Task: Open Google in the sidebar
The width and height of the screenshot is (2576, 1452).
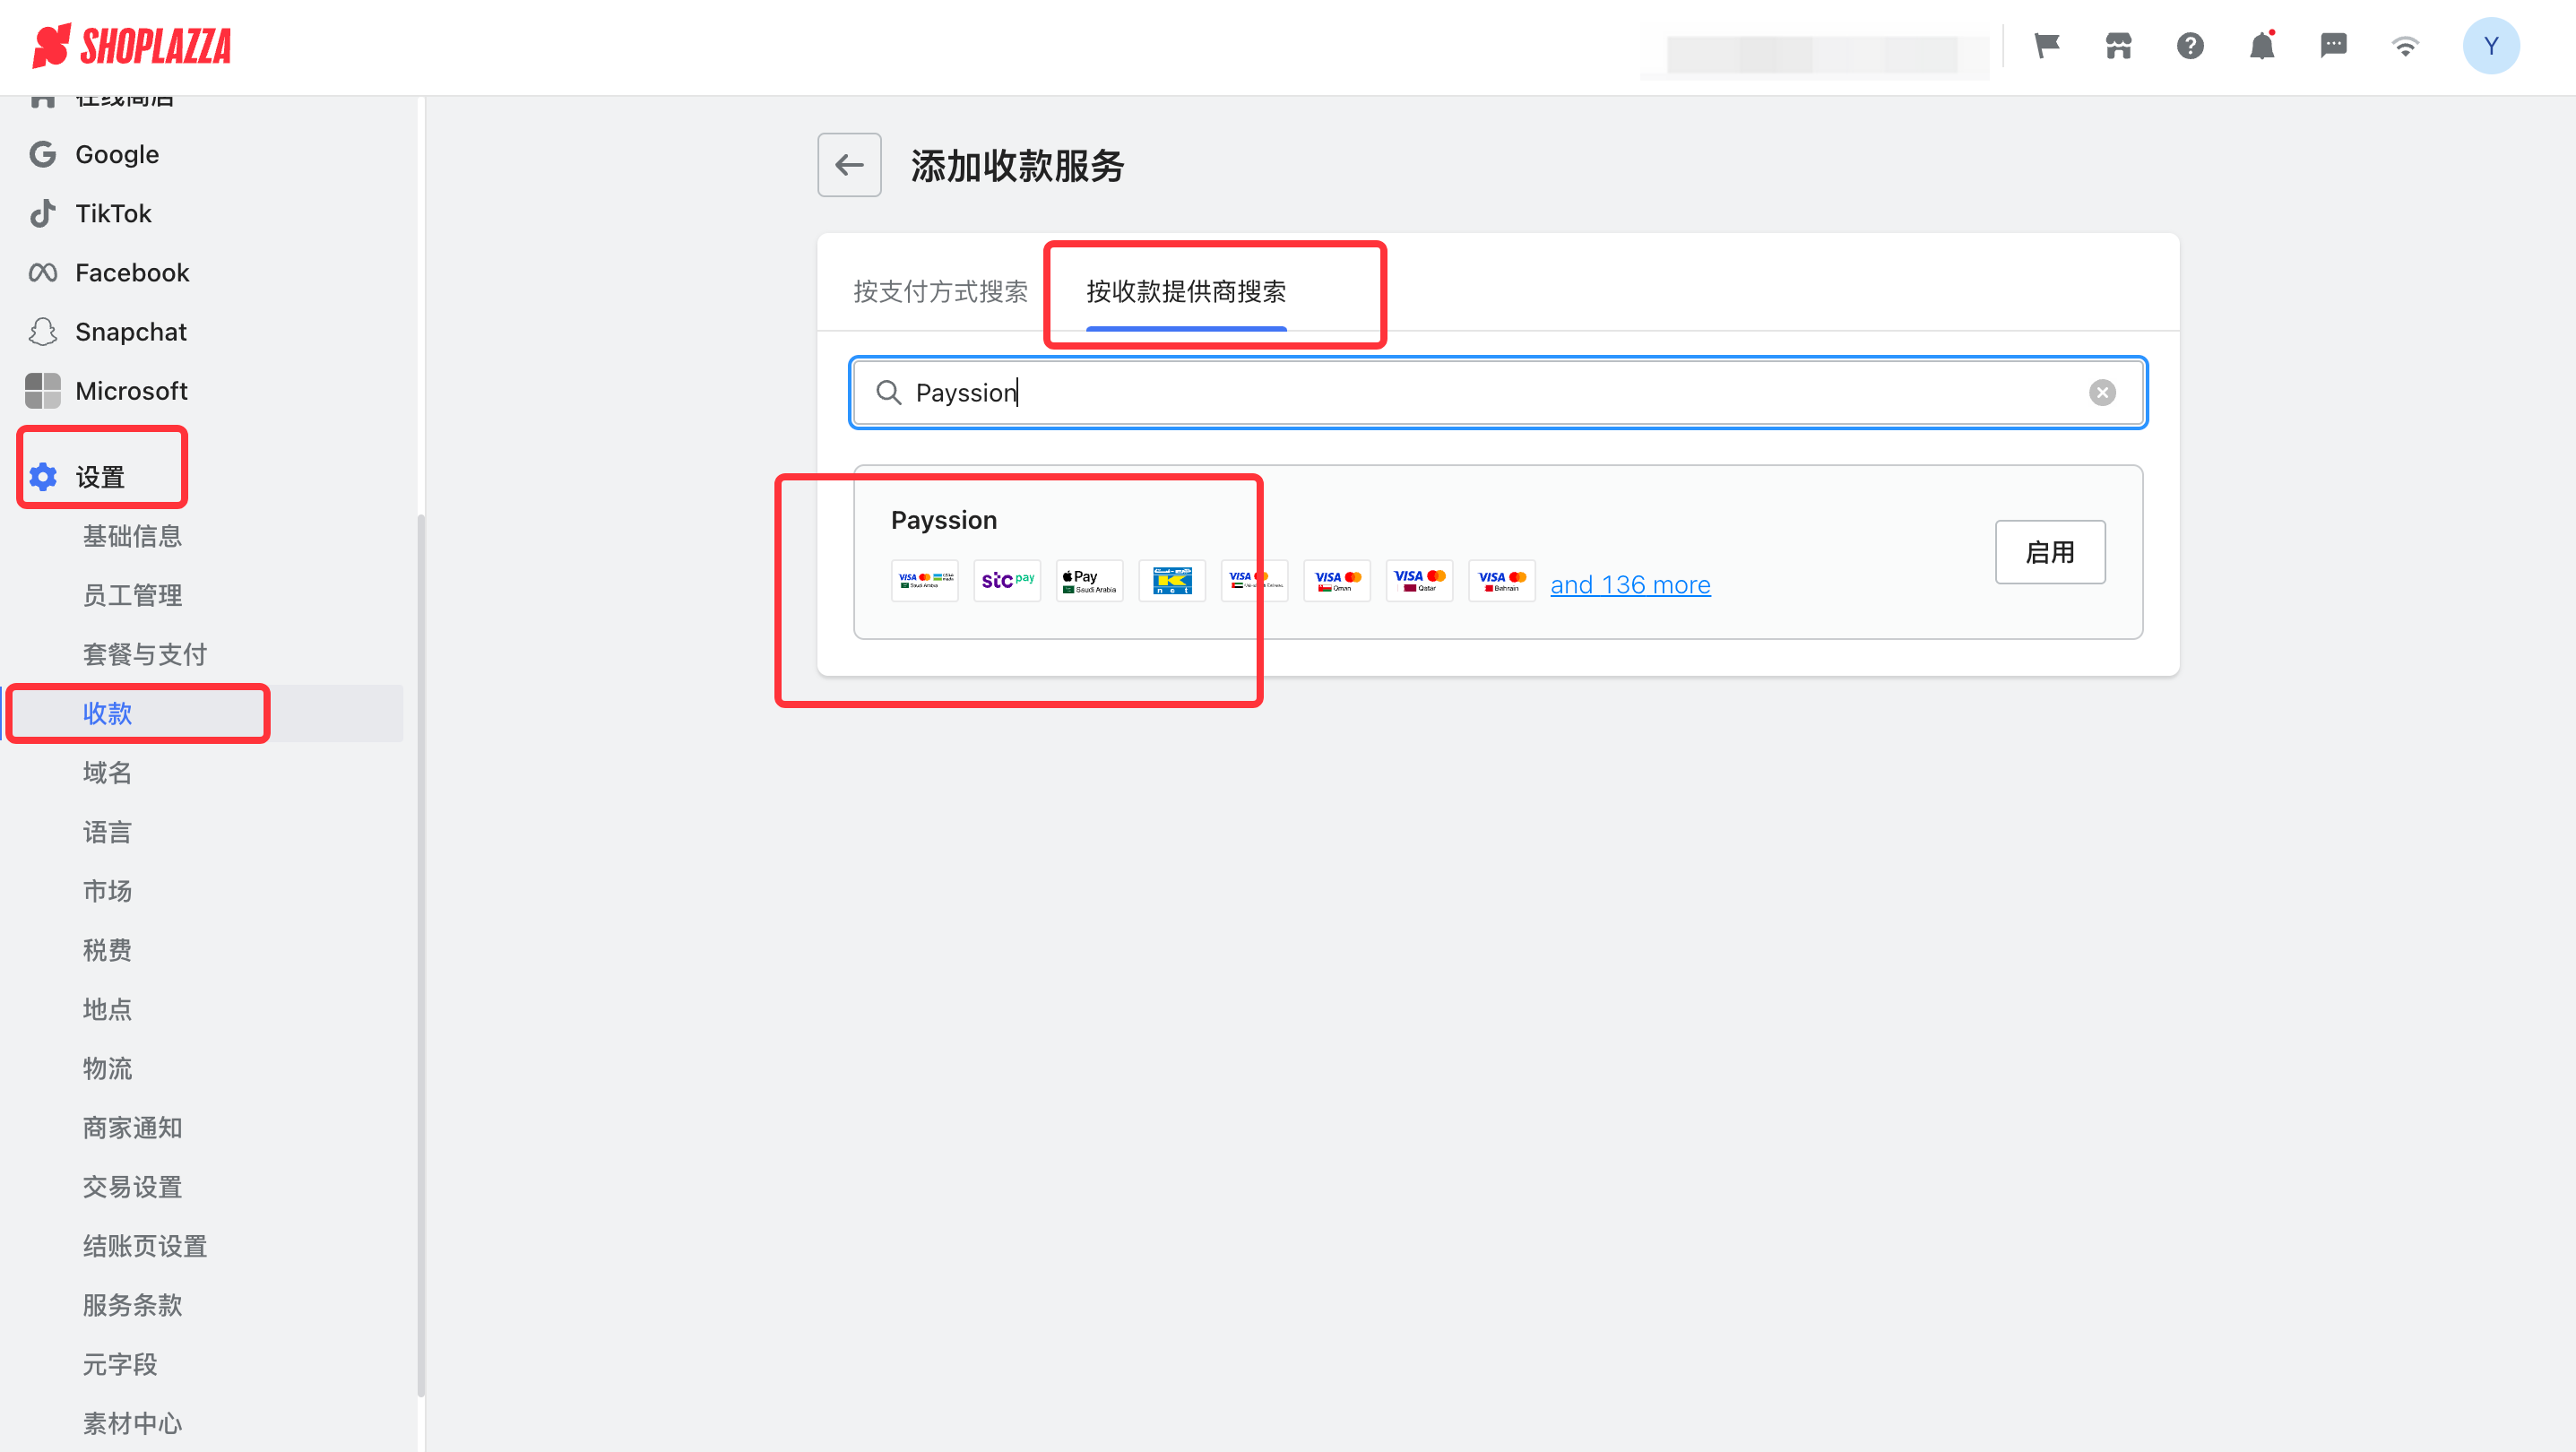Action: [117, 154]
